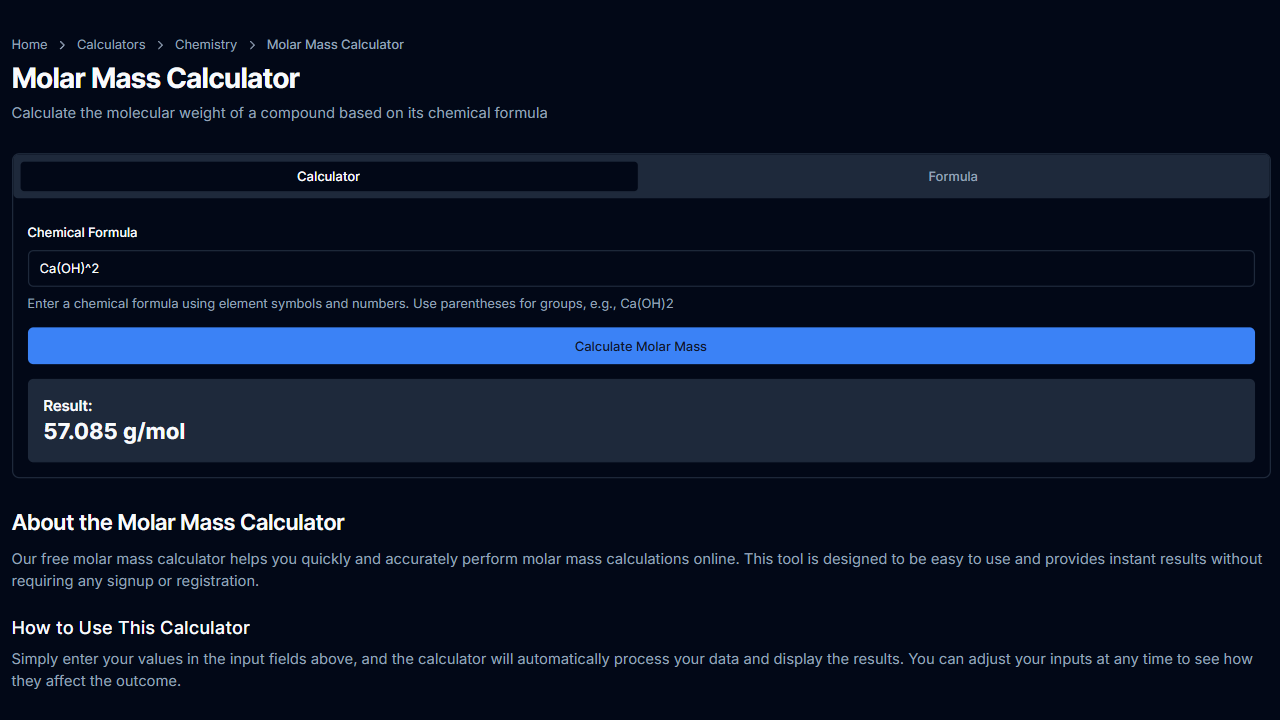Click the About the Molar Mass Calculator heading
Screen dimensions: 1280x720
178,523
